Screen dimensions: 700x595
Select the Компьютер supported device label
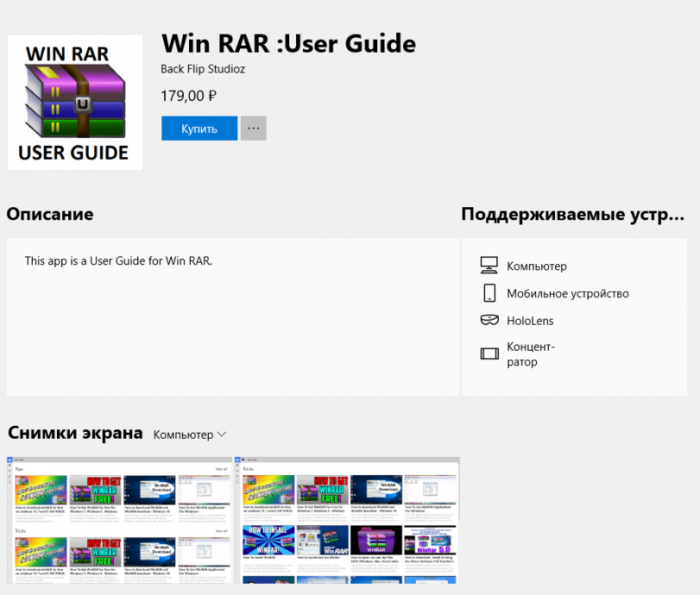[x=537, y=266]
